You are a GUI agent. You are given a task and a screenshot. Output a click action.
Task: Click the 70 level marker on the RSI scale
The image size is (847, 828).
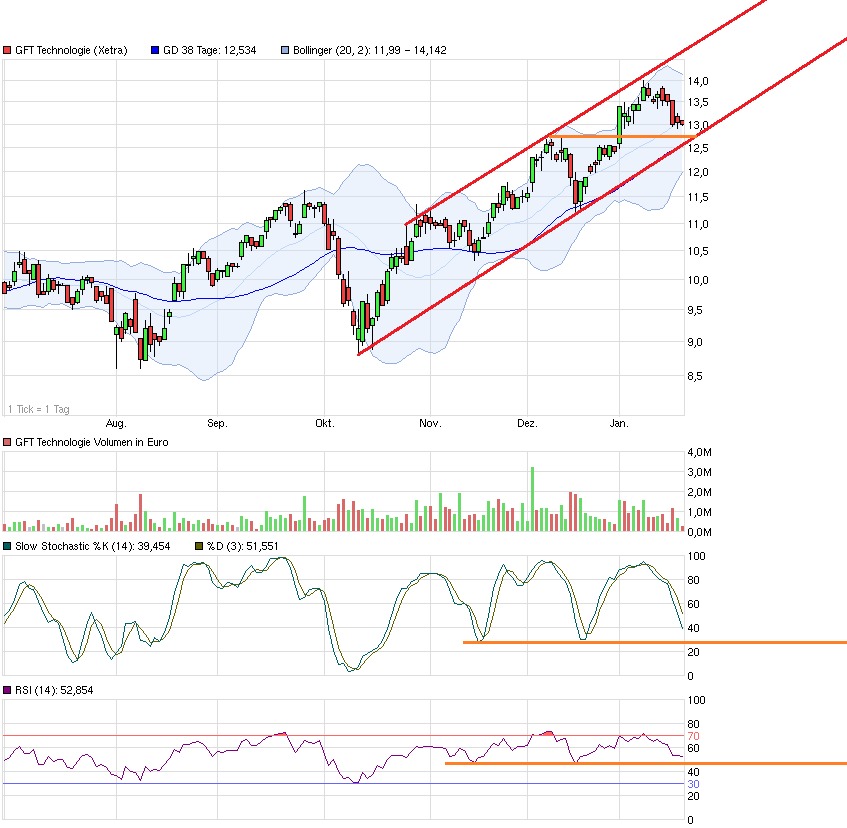[692, 735]
